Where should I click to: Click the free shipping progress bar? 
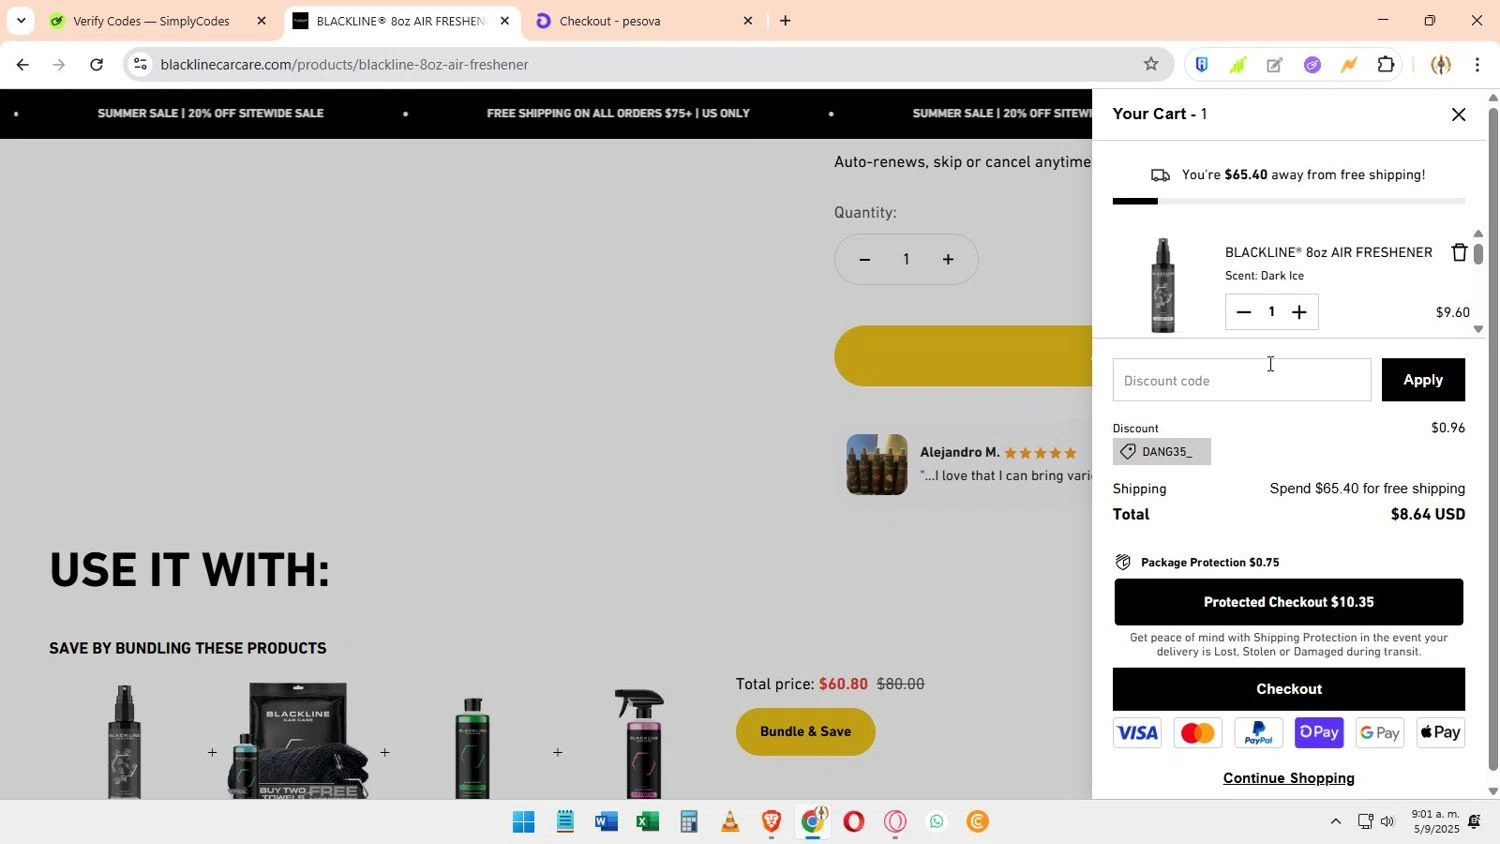(x=1288, y=202)
